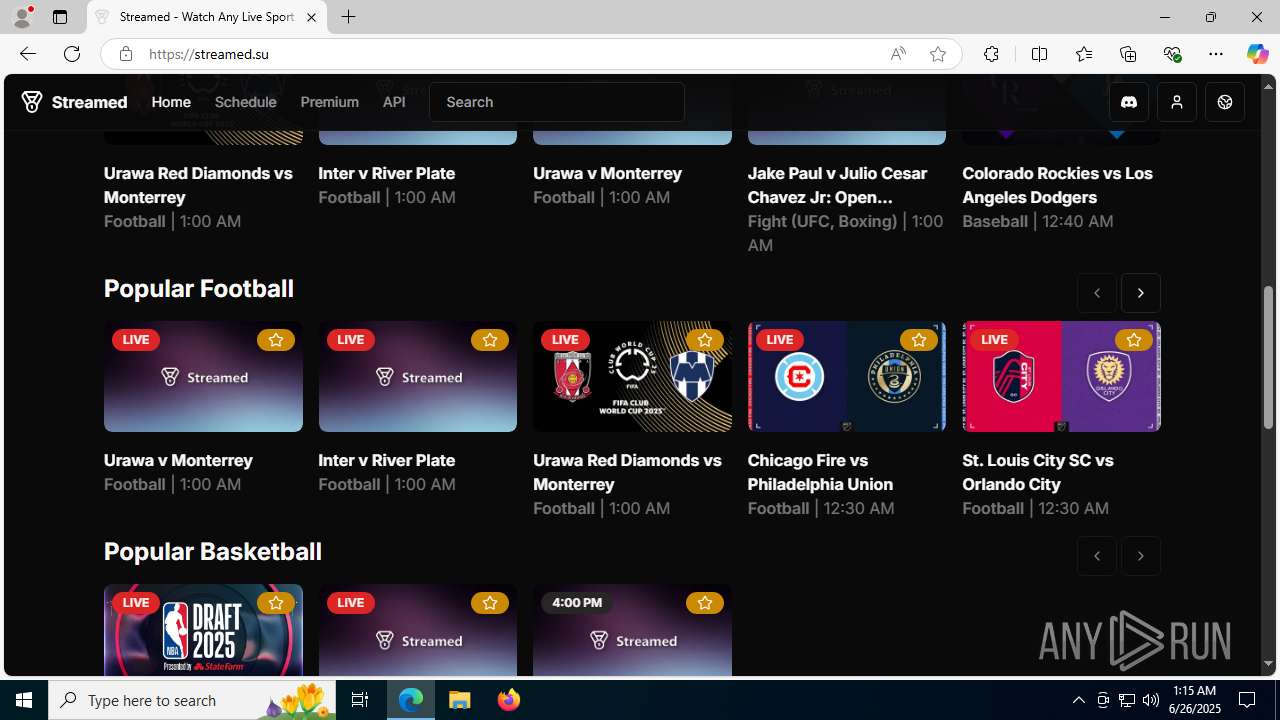Show next Popular Football streams
This screenshot has width=1280, height=720.
pos(1141,293)
